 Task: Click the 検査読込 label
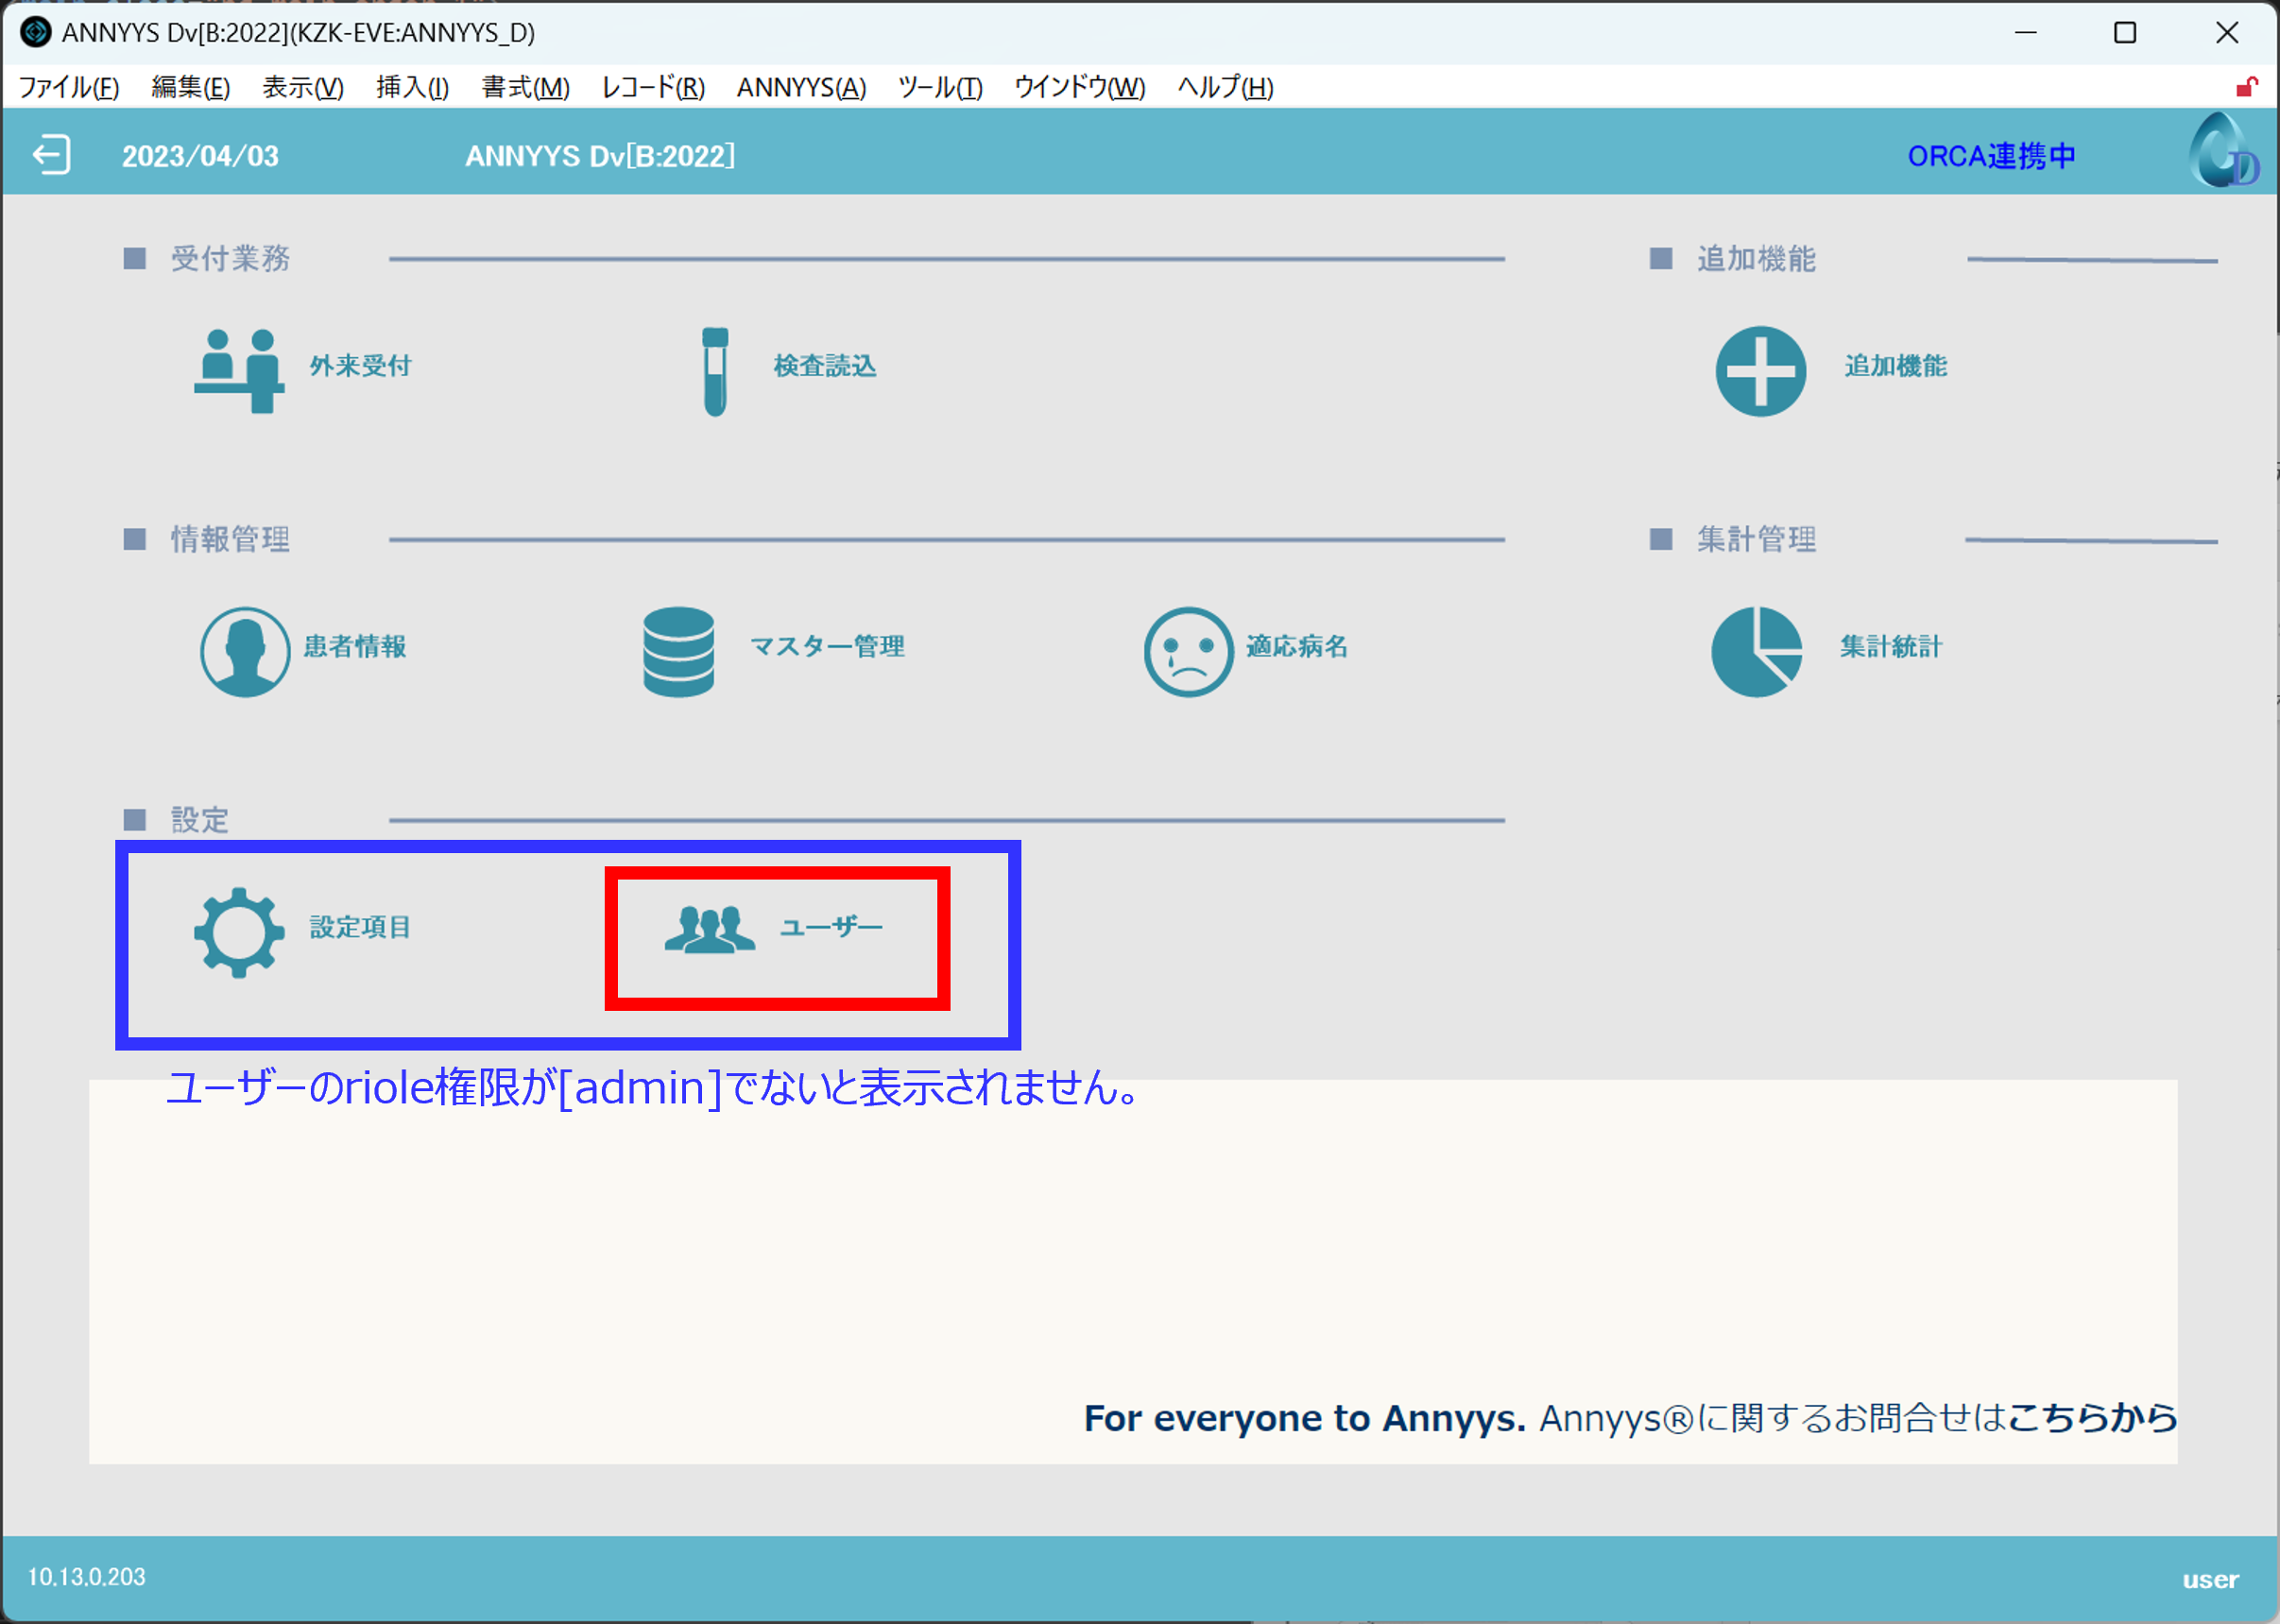[824, 366]
